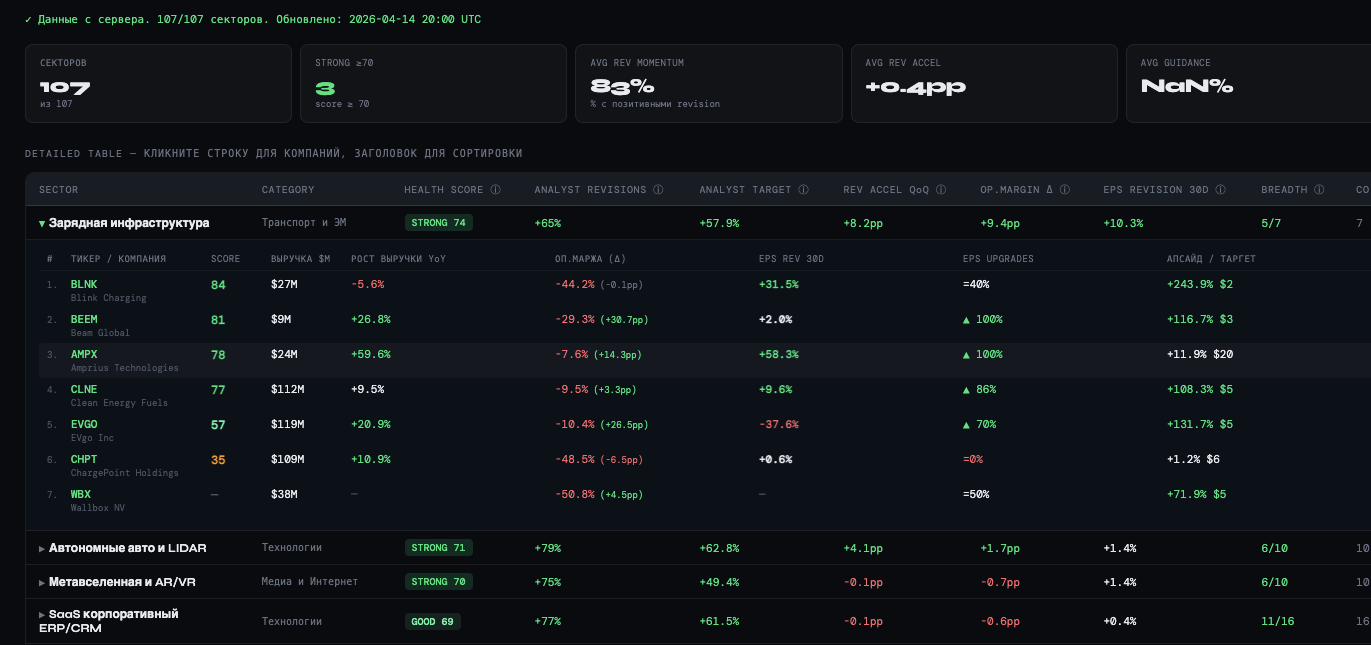Select the WBX ticker

81,494
